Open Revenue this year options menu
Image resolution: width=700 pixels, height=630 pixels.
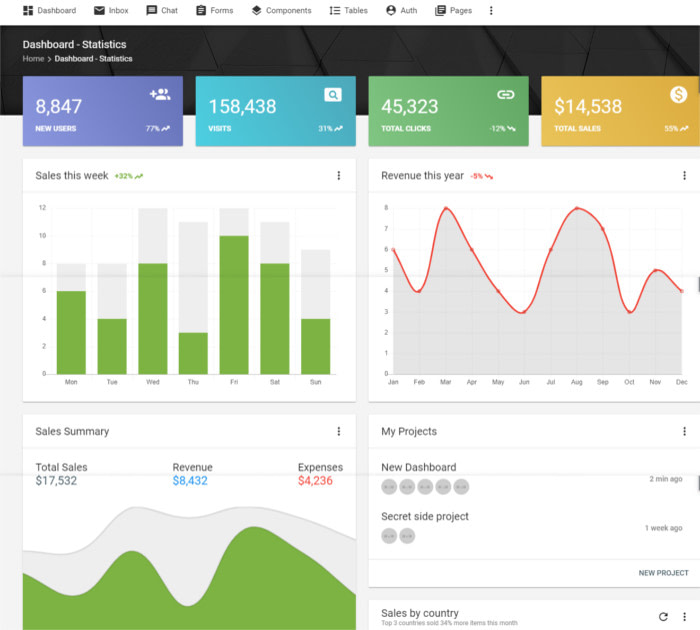[684, 175]
